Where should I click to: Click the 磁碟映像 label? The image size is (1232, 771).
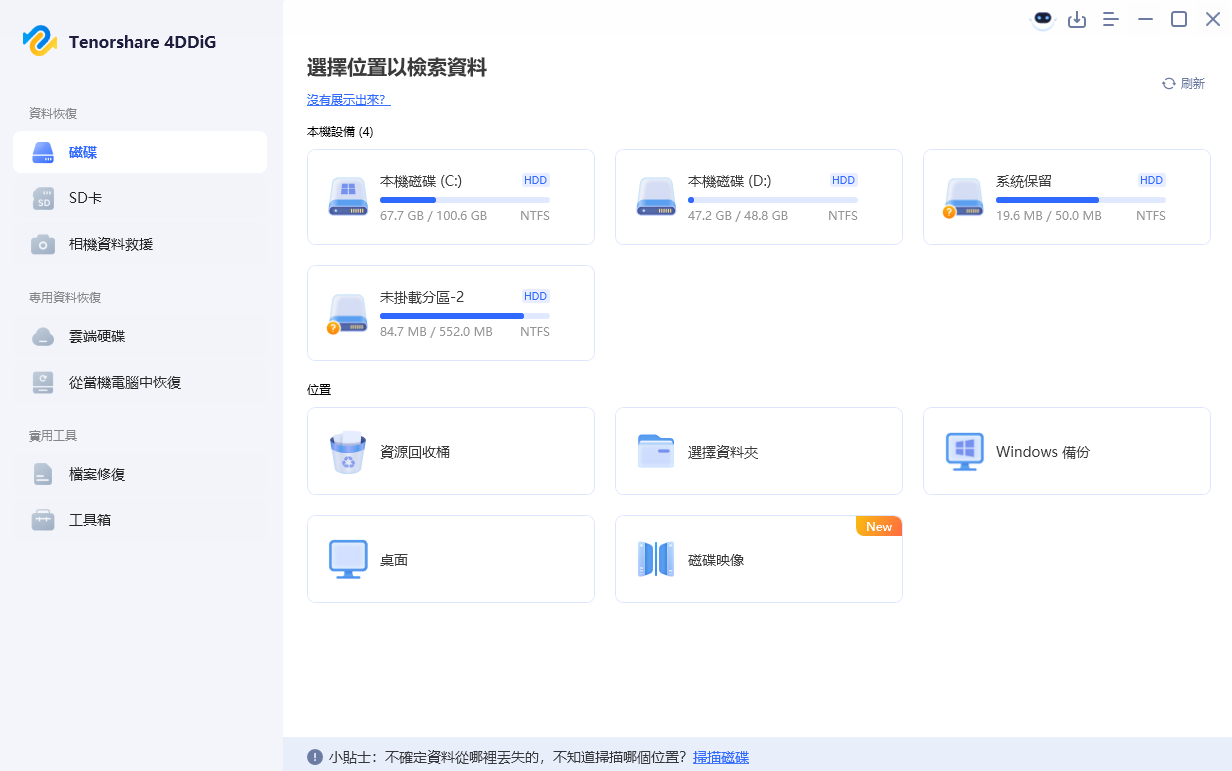click(x=716, y=560)
